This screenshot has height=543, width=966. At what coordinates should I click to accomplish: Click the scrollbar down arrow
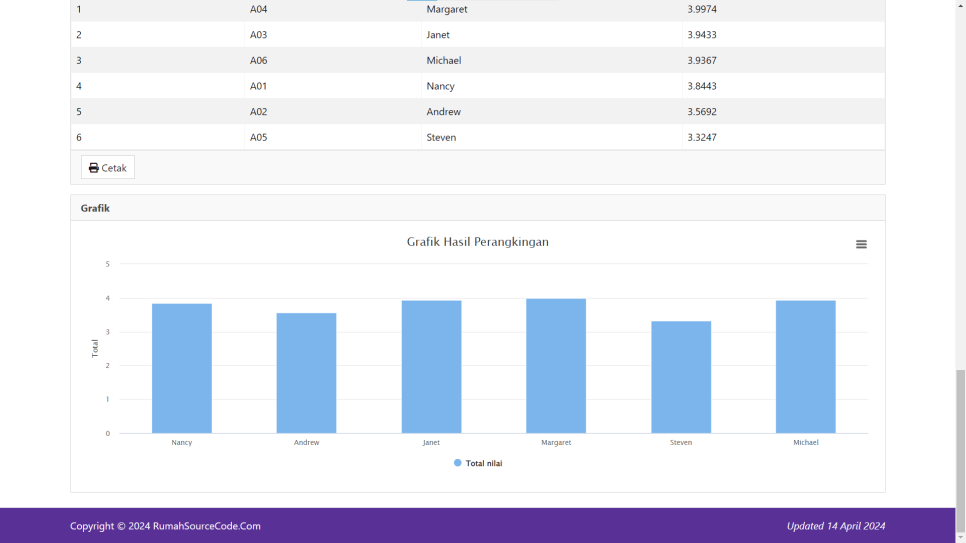[x=960, y=537]
